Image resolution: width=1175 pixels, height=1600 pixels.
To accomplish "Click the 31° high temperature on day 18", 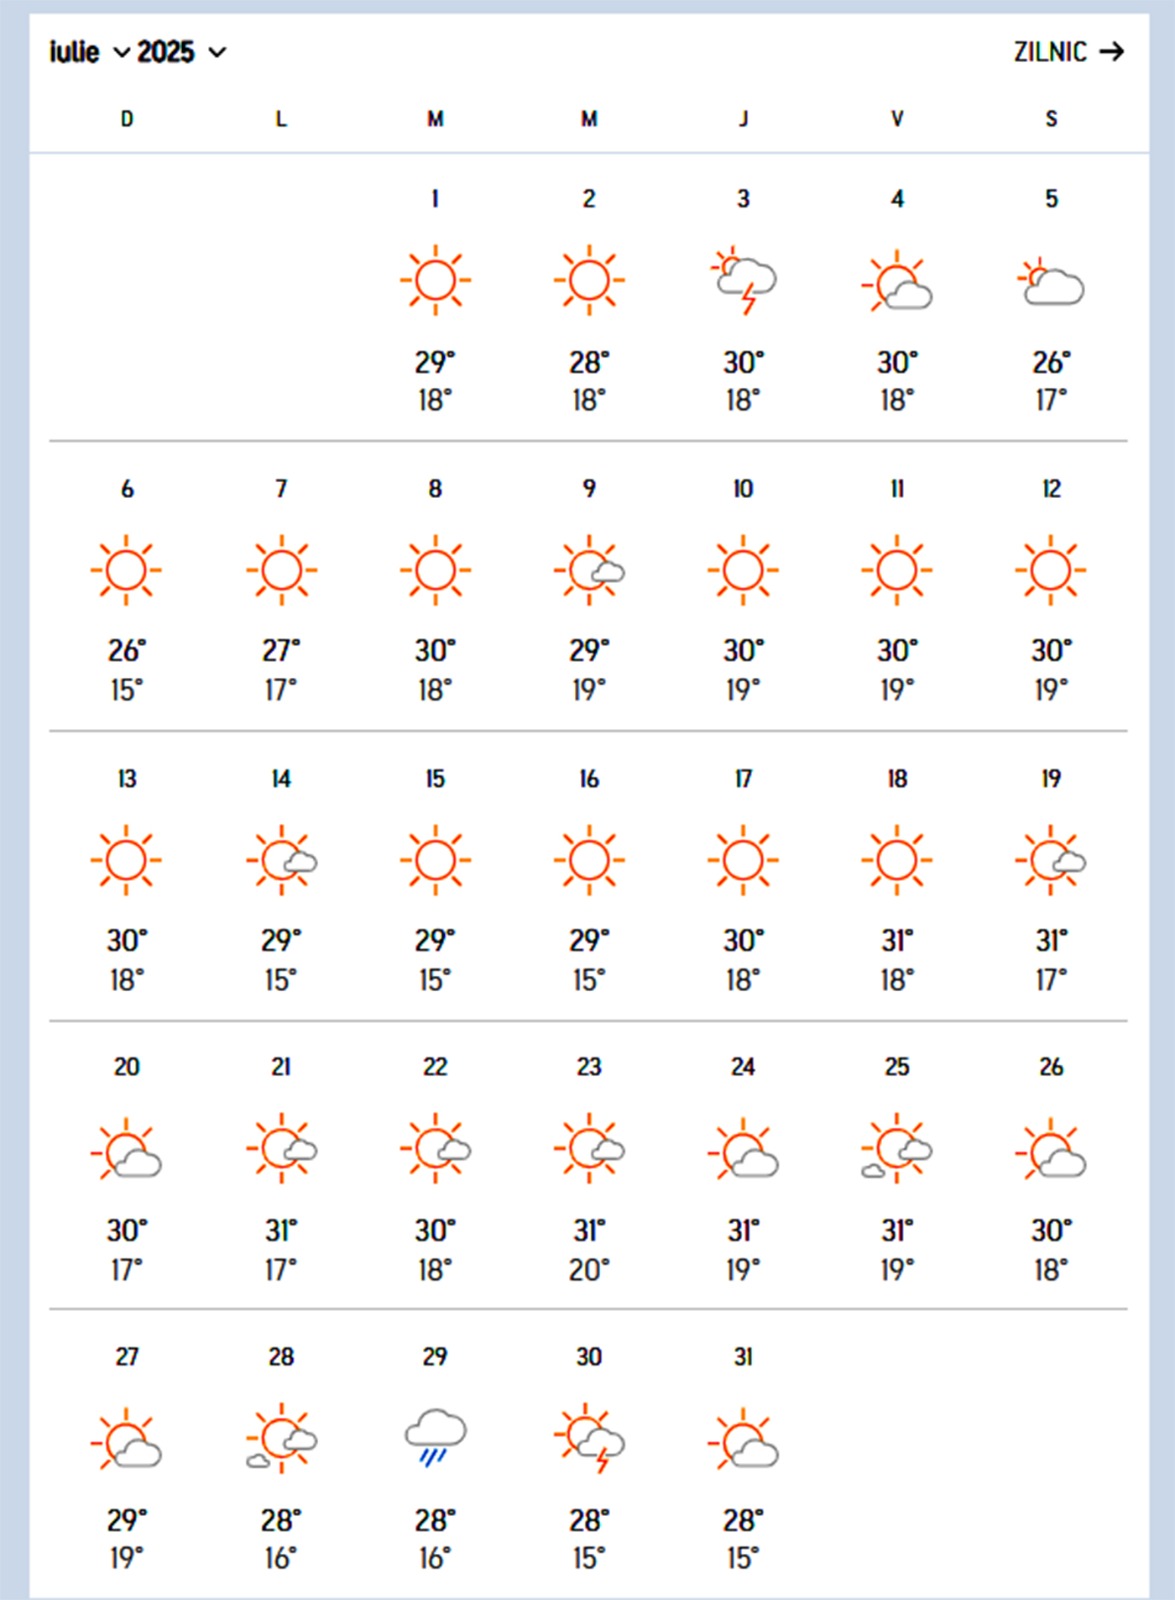I will pos(897,941).
